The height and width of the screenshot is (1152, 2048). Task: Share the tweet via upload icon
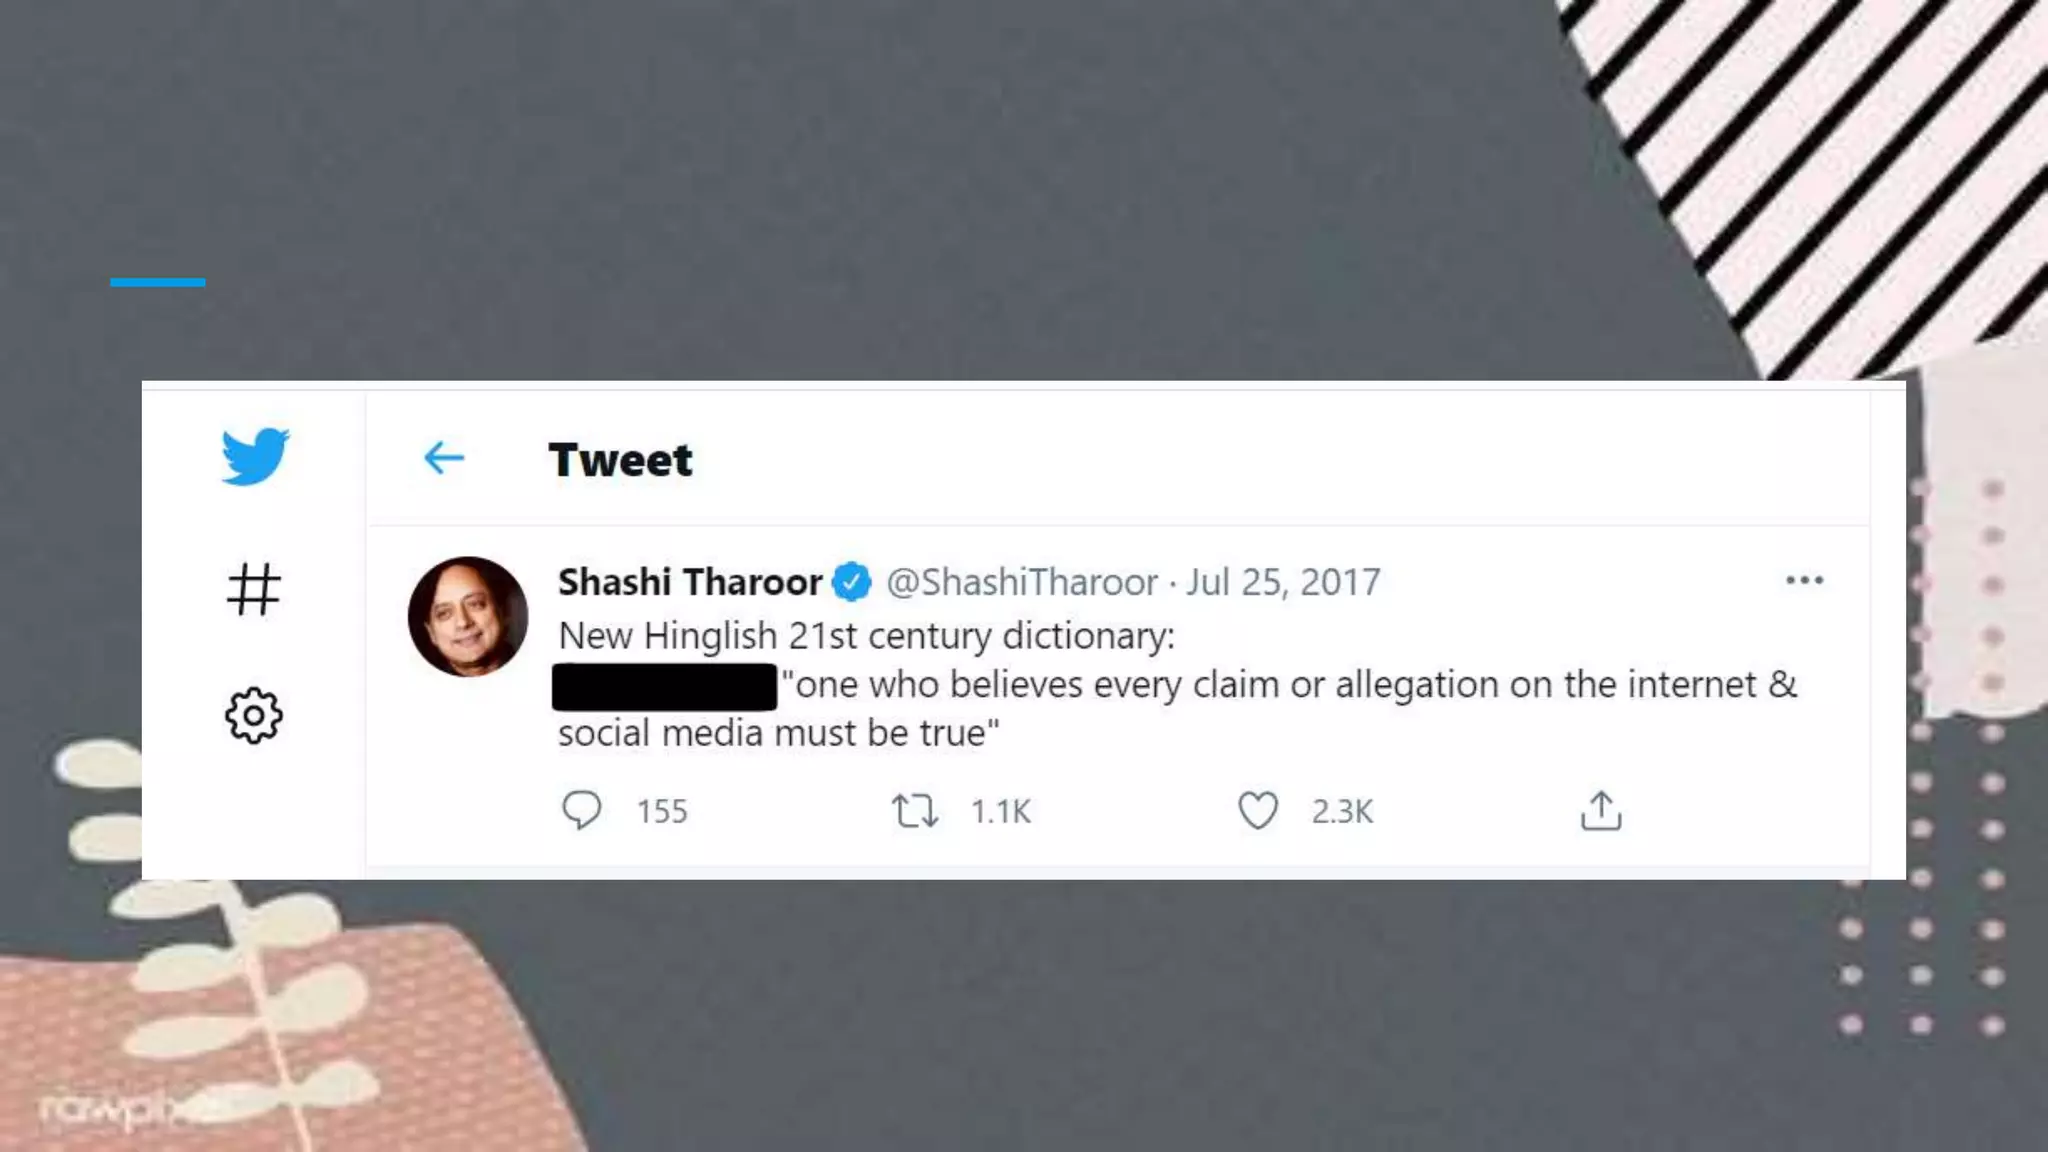1601,810
